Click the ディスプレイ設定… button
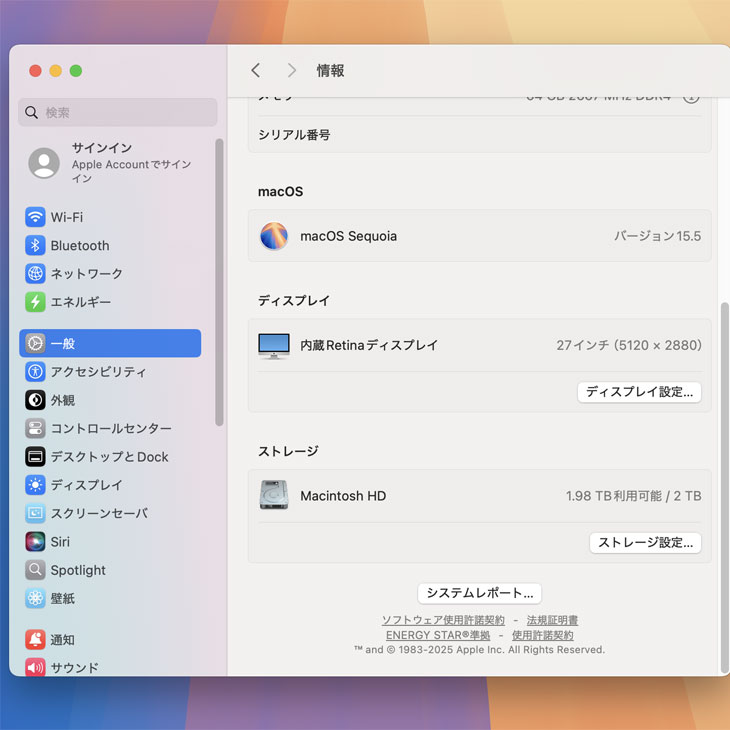The width and height of the screenshot is (730, 730). point(639,392)
